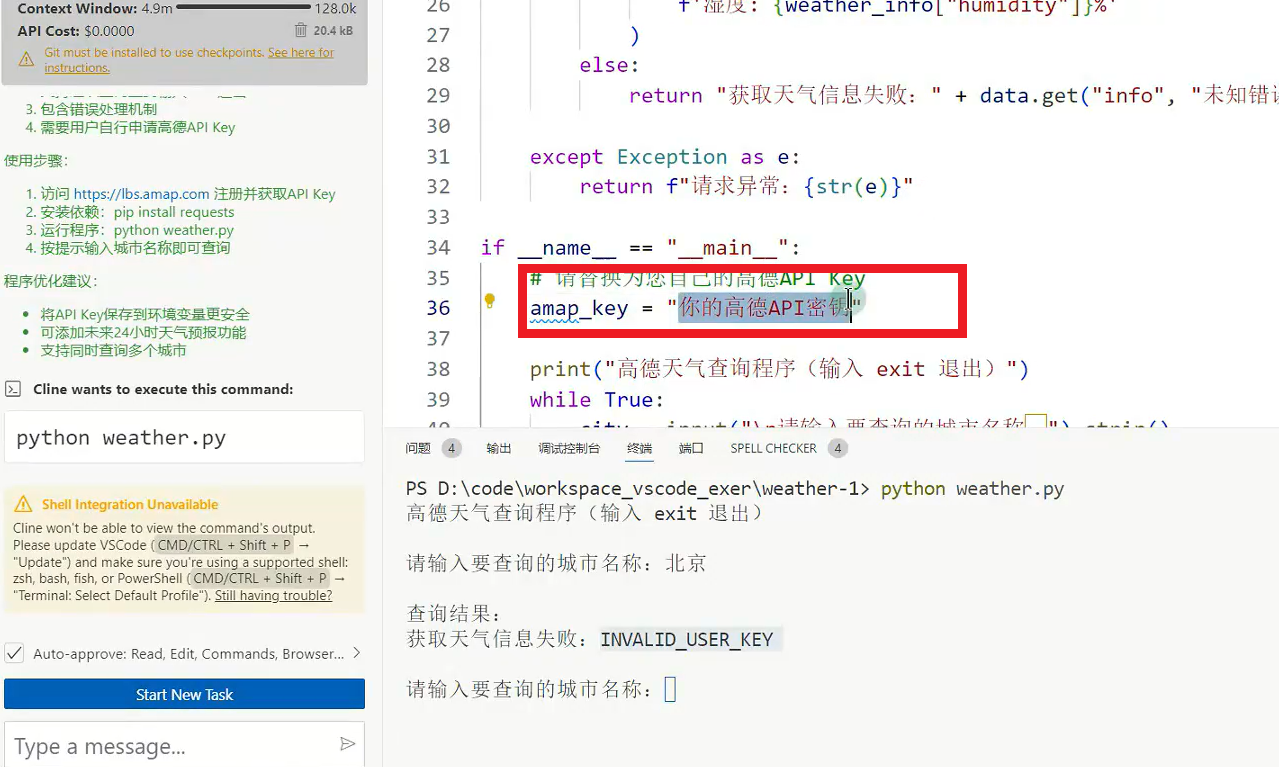The image size is (1279, 767).
Task: Click the 'while True:' code line
Action: tap(597, 399)
